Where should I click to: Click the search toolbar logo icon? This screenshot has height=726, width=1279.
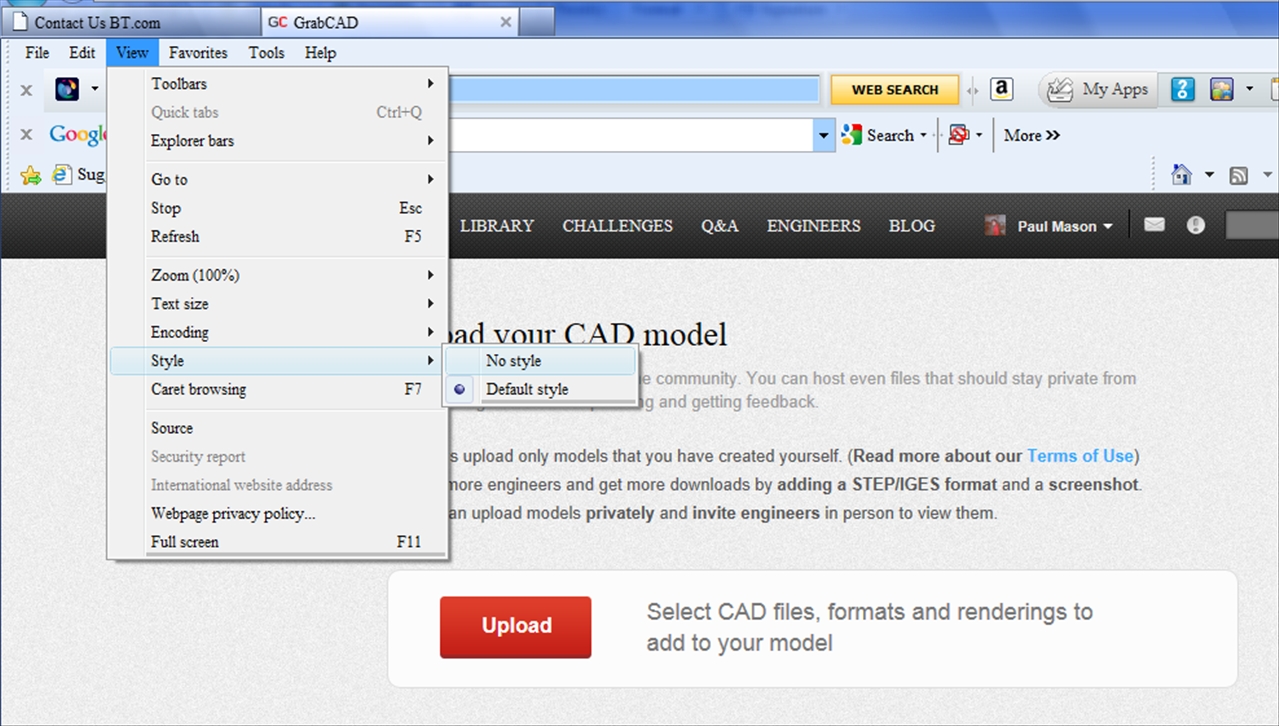coord(67,89)
